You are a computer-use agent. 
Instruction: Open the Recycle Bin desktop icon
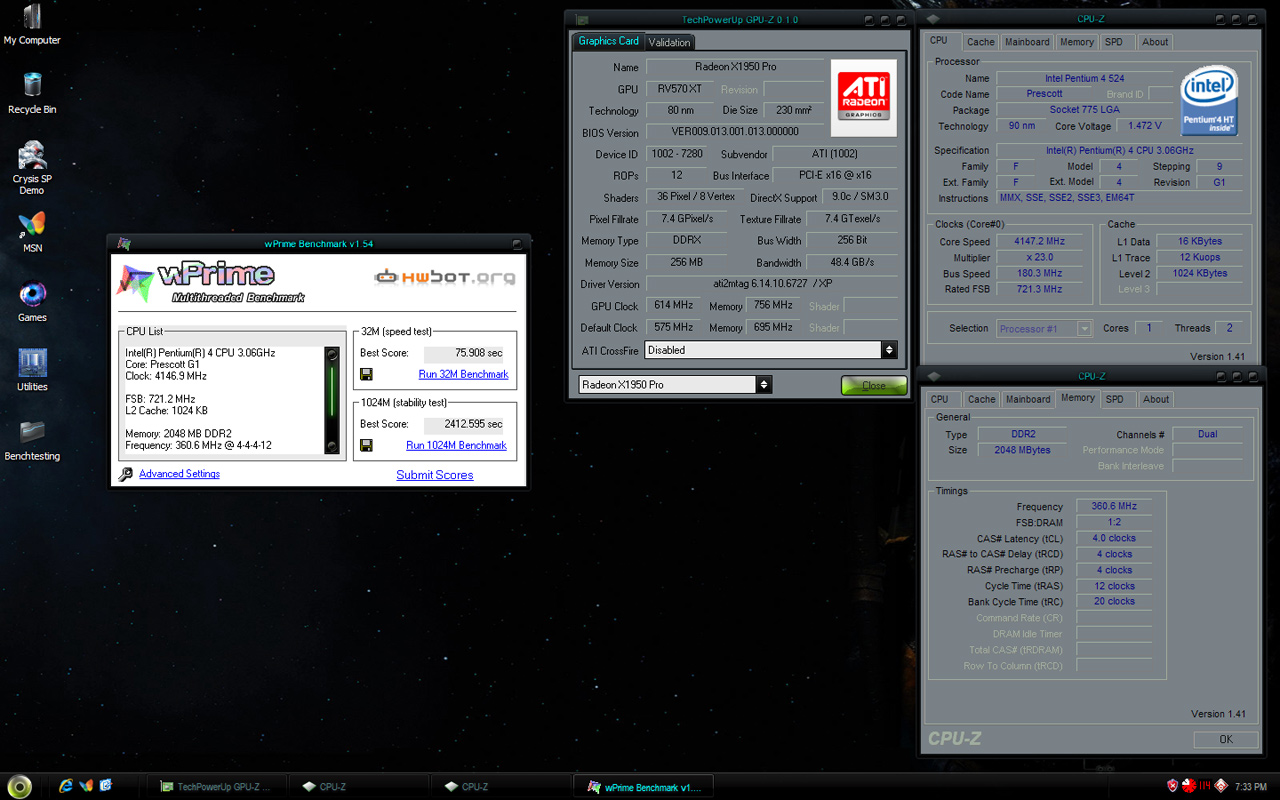point(32,93)
